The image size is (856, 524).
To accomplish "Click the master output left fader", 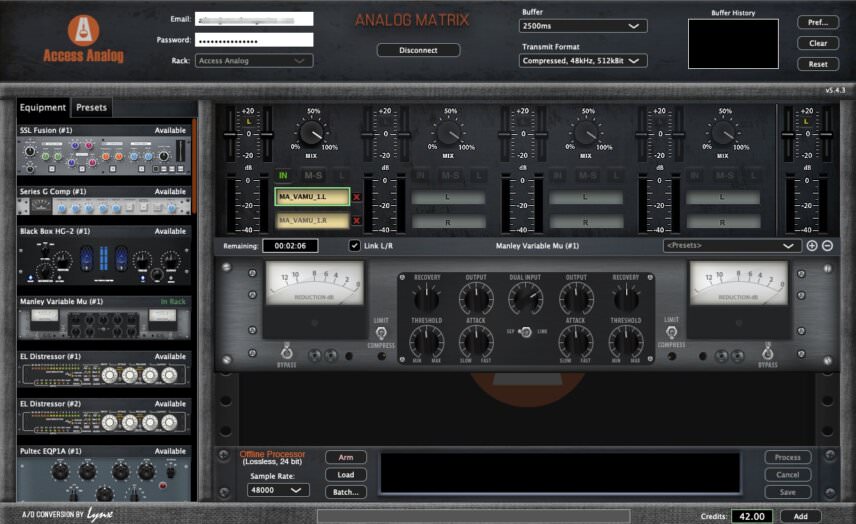I will click(x=788, y=134).
